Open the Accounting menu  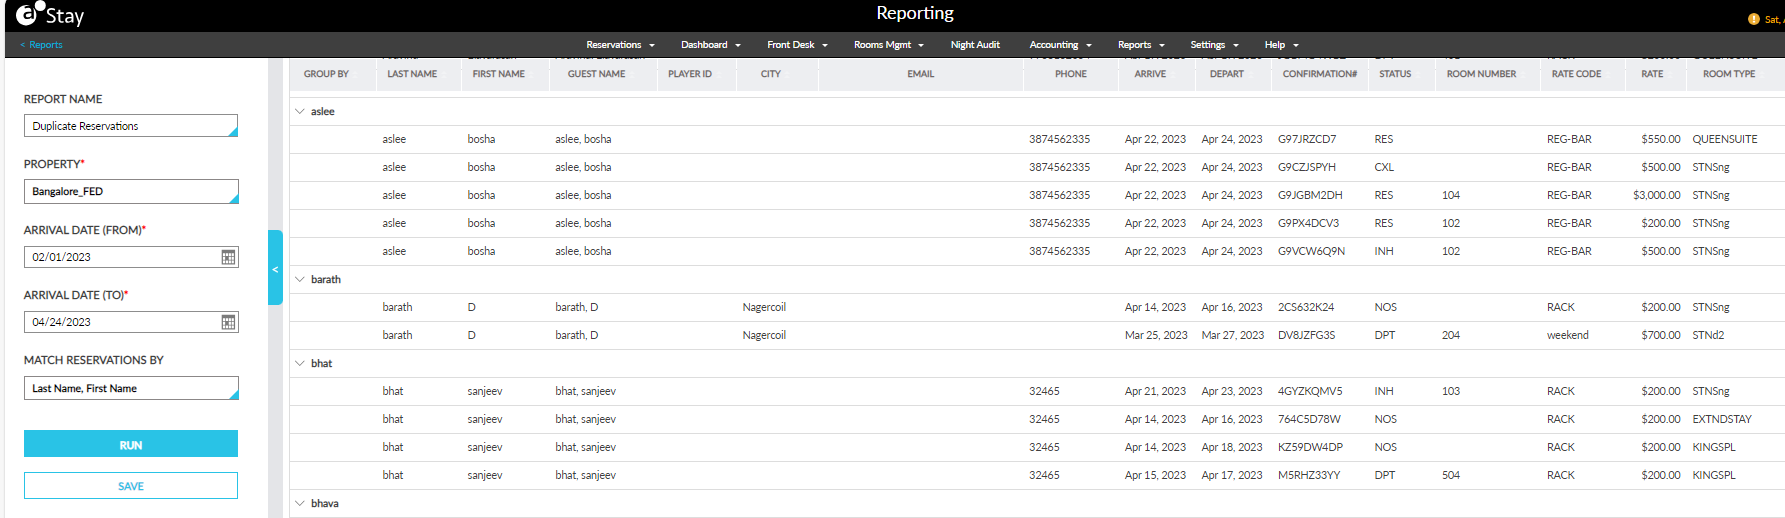tap(1060, 45)
